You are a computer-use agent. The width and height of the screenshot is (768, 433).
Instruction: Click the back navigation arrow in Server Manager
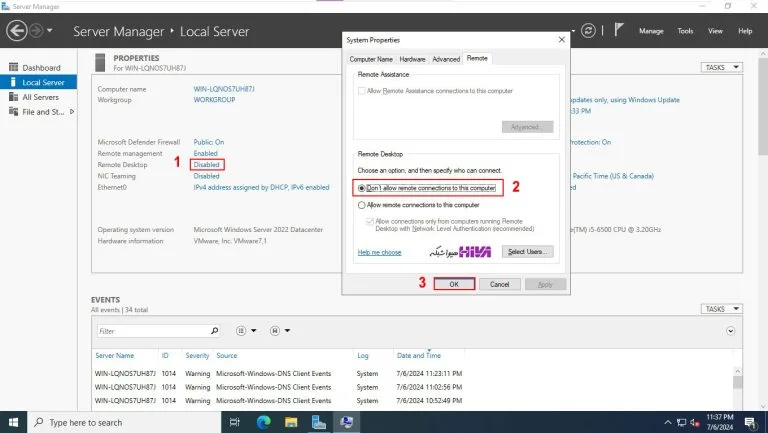click(x=17, y=31)
